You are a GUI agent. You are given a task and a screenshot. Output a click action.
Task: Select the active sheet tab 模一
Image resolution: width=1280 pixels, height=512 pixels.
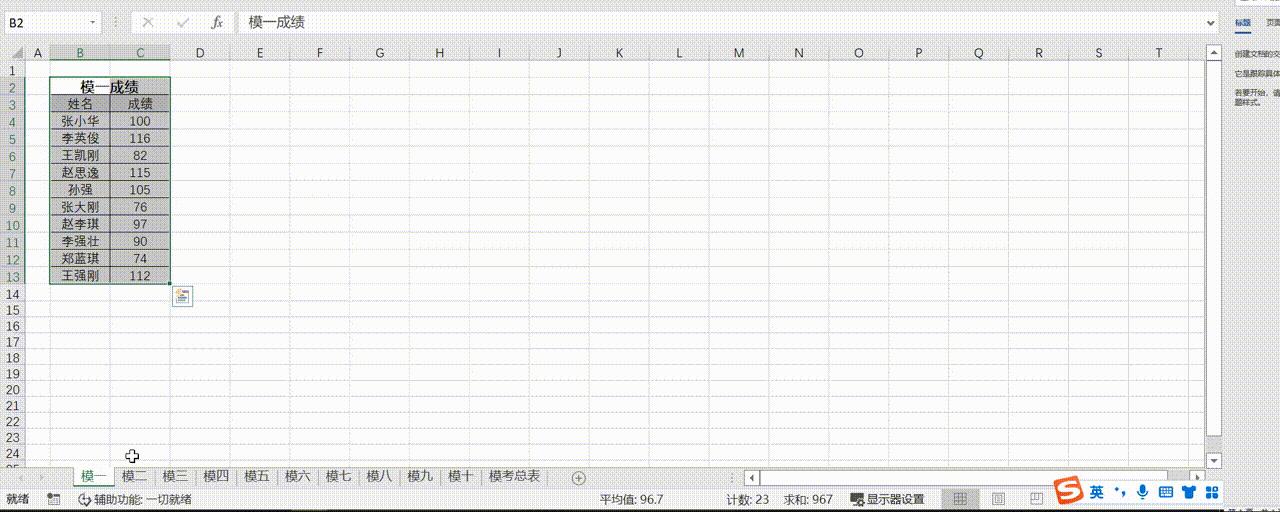point(94,476)
